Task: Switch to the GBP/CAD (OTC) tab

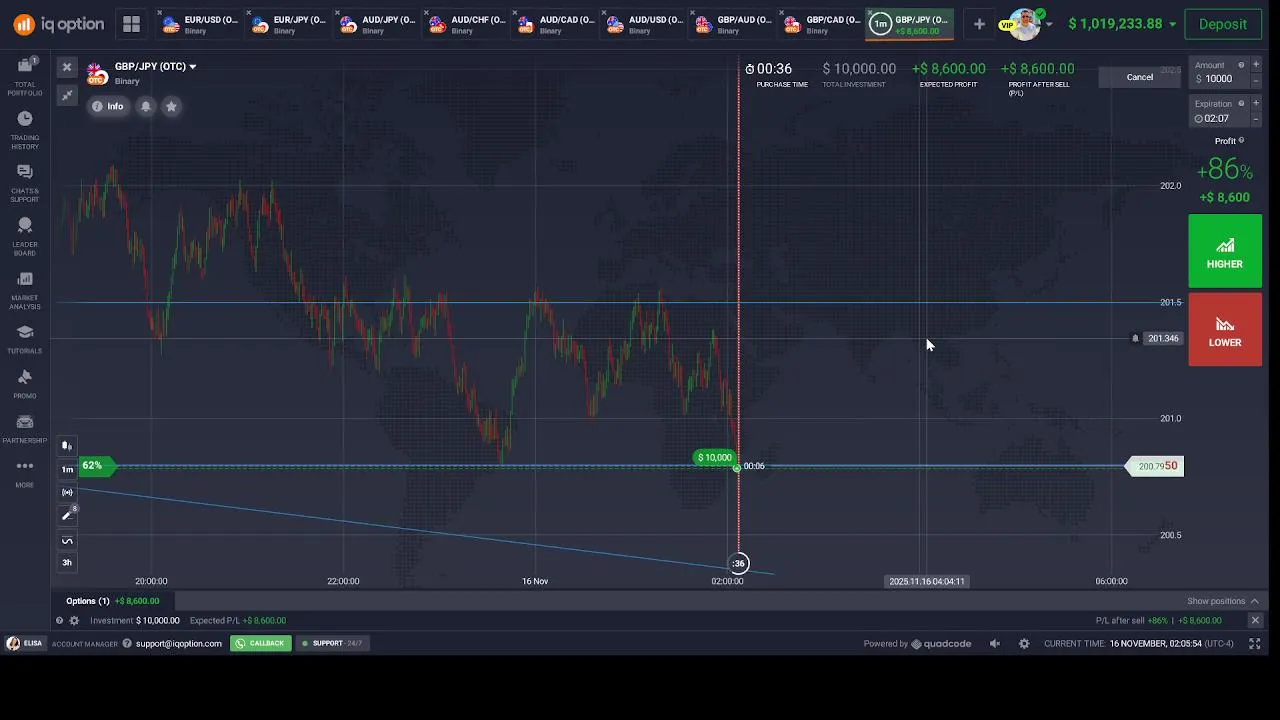Action: click(x=822, y=24)
